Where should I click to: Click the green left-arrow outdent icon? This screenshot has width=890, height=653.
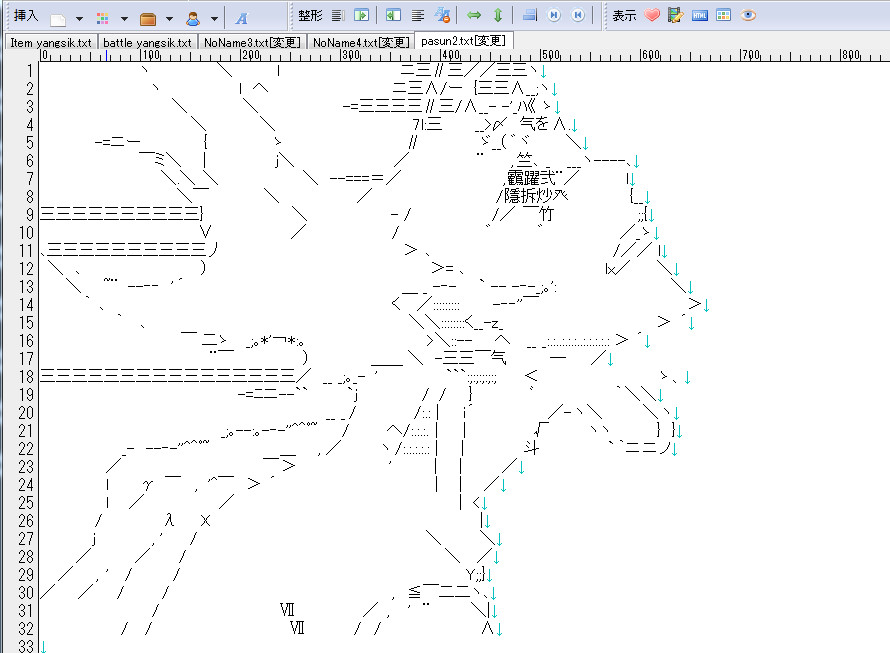pos(394,16)
